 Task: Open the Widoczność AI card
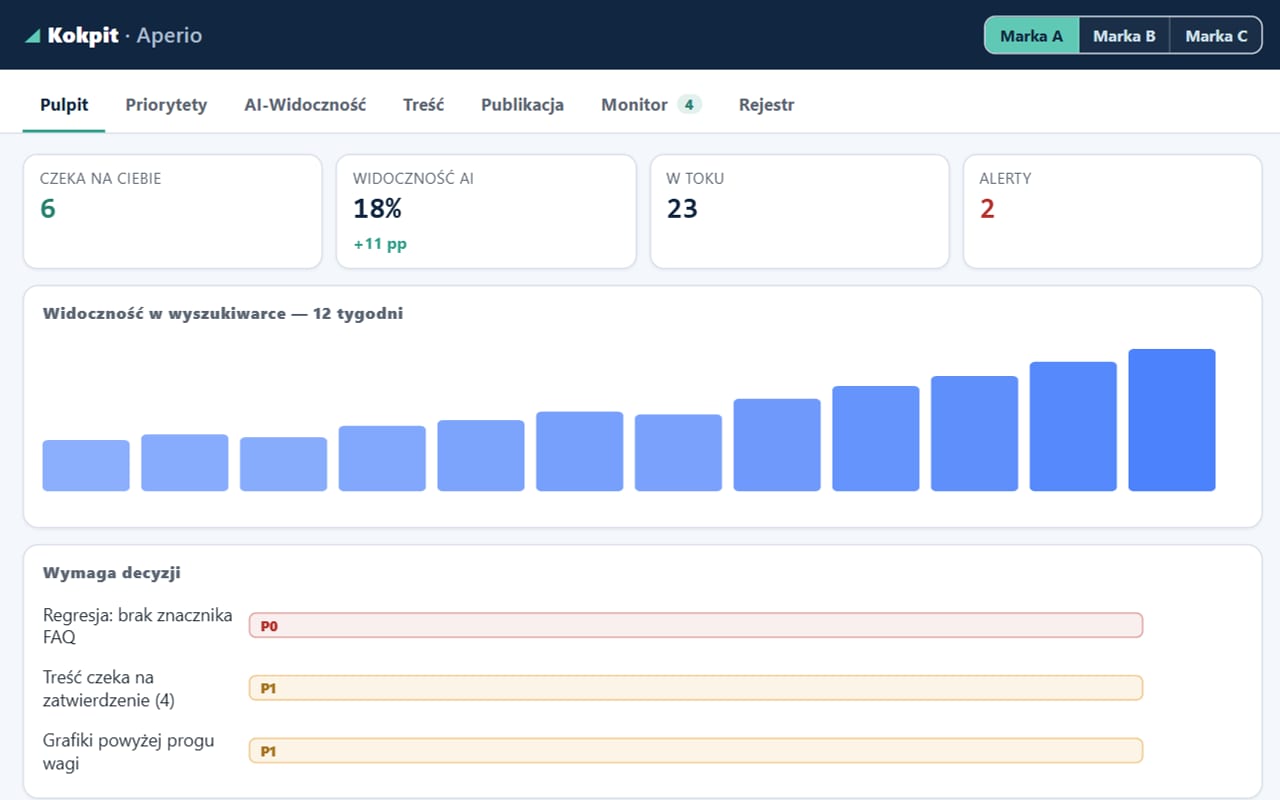point(486,211)
